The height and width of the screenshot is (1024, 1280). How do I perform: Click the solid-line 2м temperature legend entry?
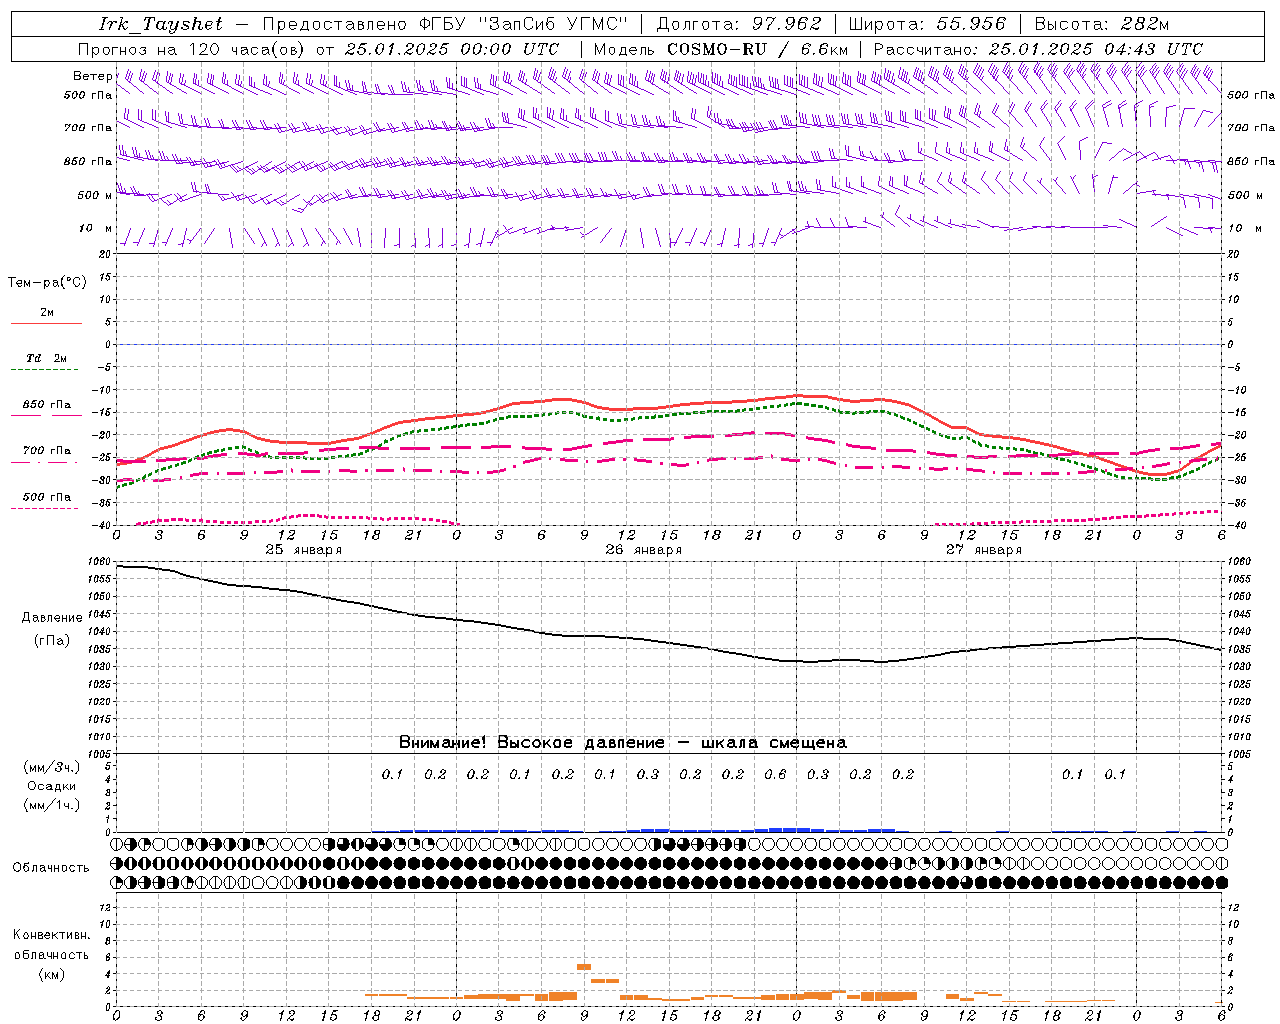46,317
